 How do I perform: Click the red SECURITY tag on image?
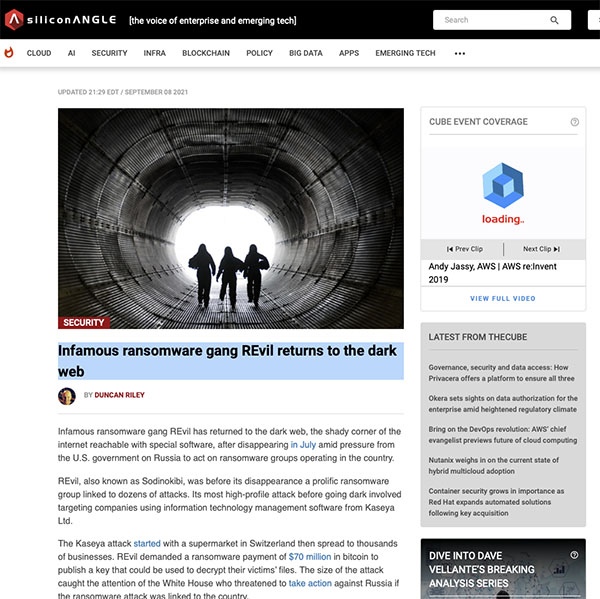click(x=83, y=323)
